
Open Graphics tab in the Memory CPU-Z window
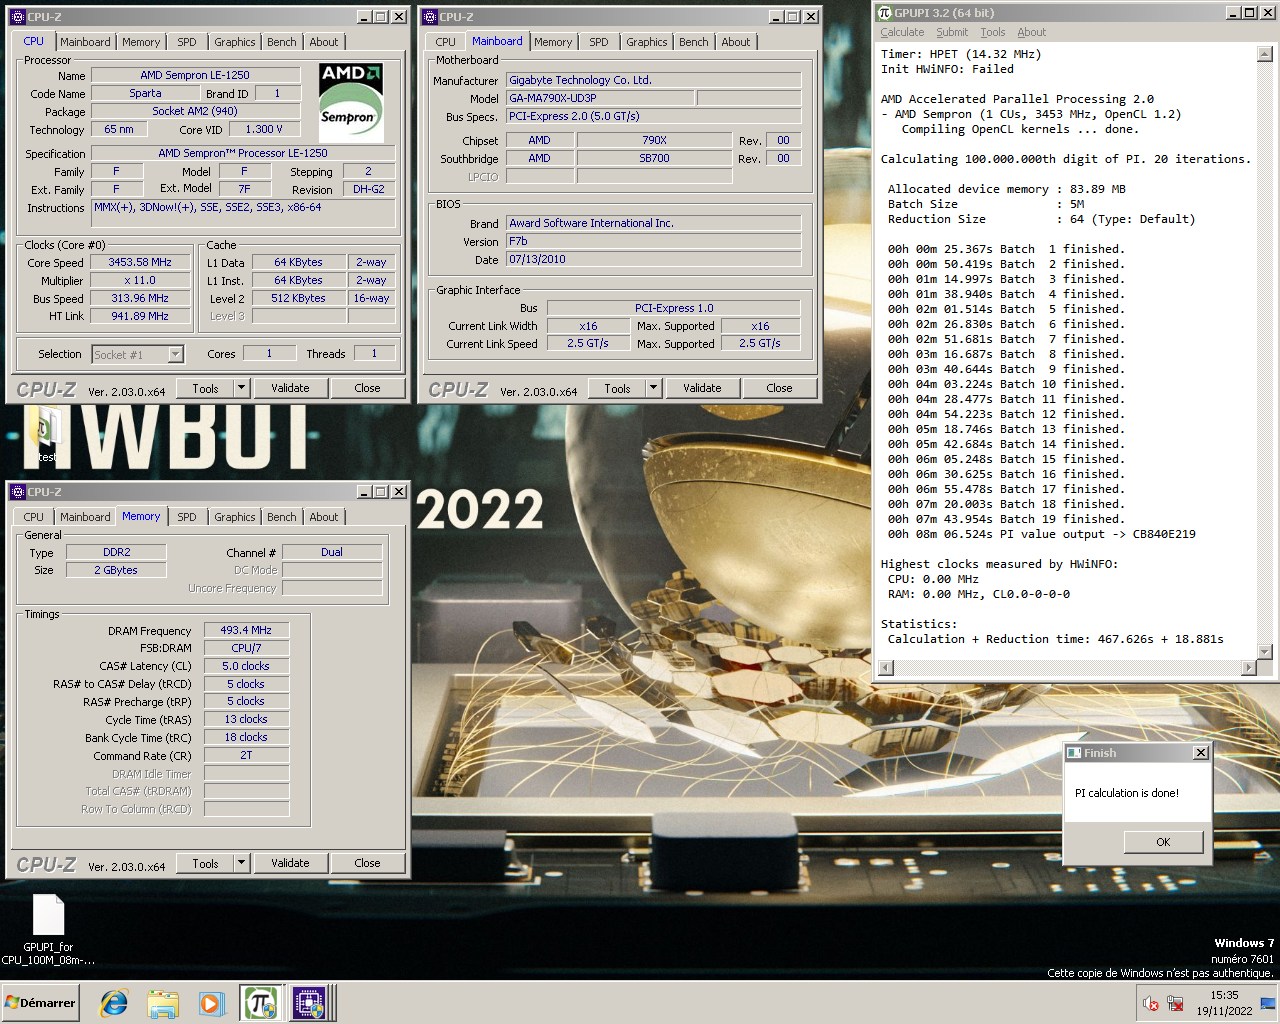click(x=235, y=517)
